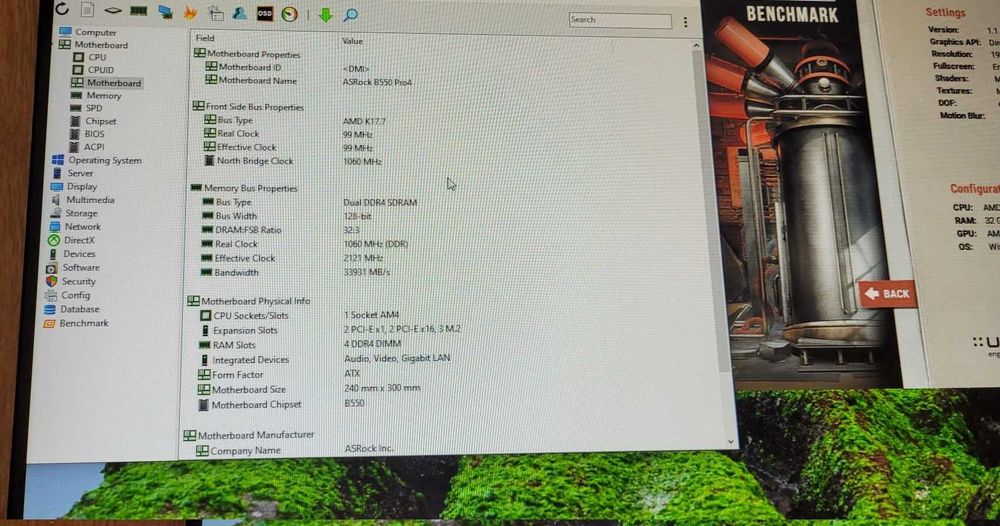This screenshot has height=526, width=1000.
Task: Select Storage in the tree
Action: click(73, 213)
